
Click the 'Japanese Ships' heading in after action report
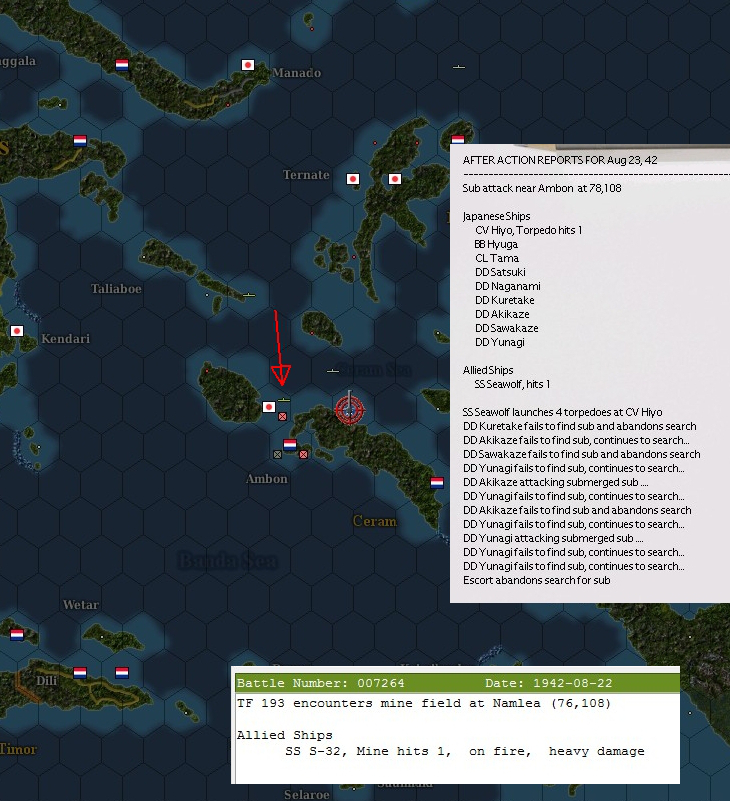pos(497,216)
